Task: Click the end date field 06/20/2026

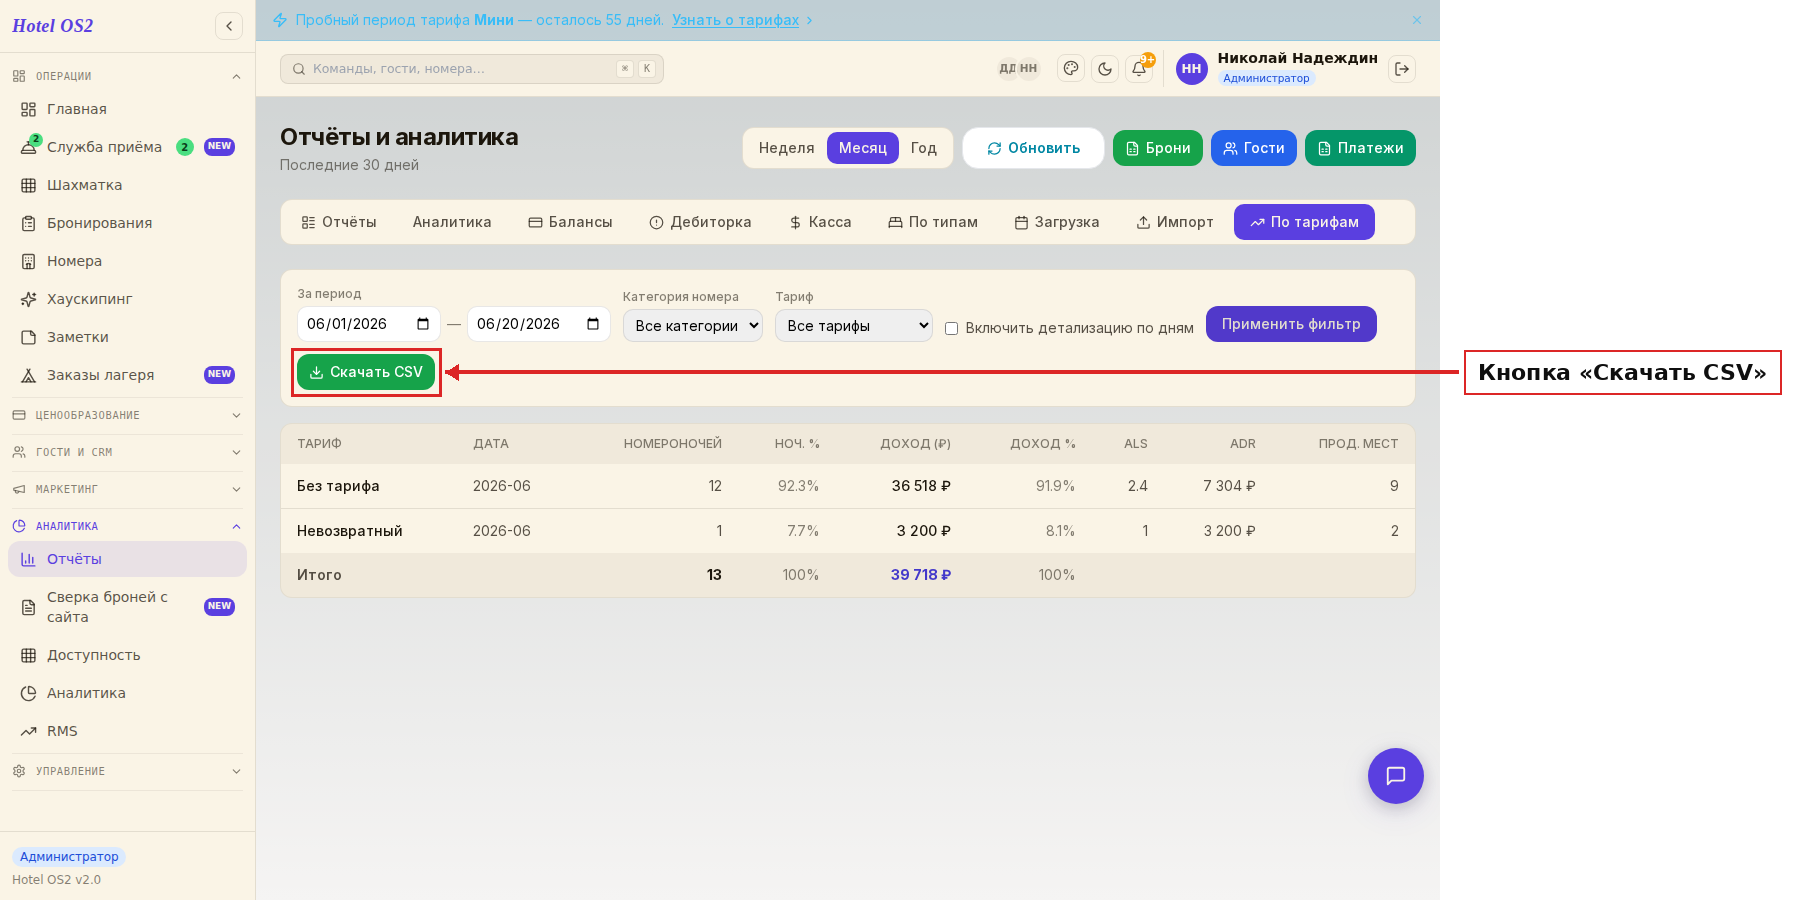Action: point(539,324)
